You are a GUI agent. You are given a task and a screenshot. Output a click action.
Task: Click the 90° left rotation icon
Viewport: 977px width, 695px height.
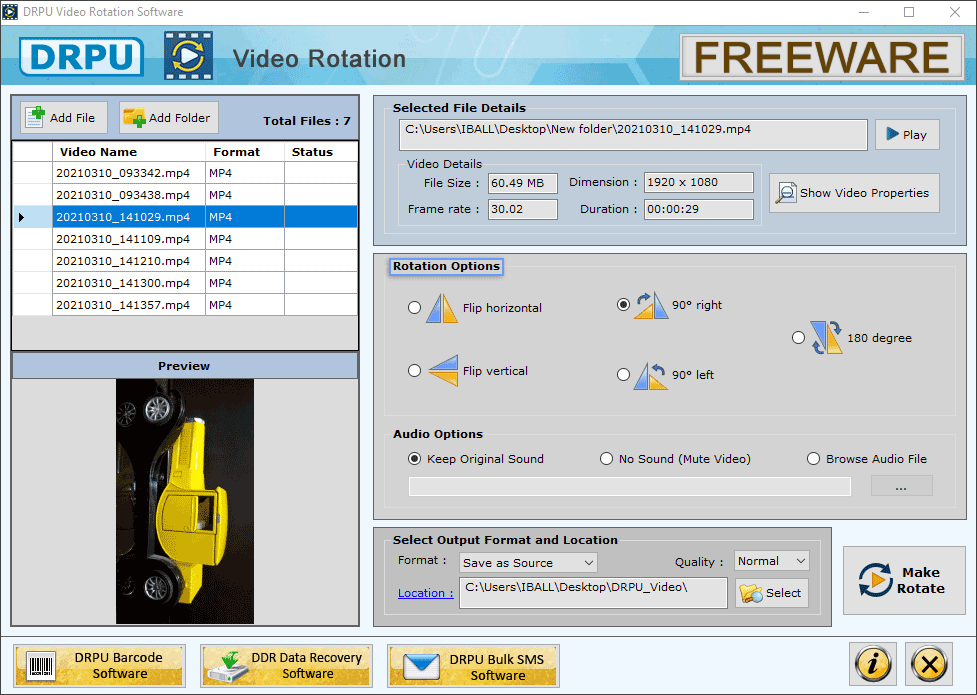(651, 376)
